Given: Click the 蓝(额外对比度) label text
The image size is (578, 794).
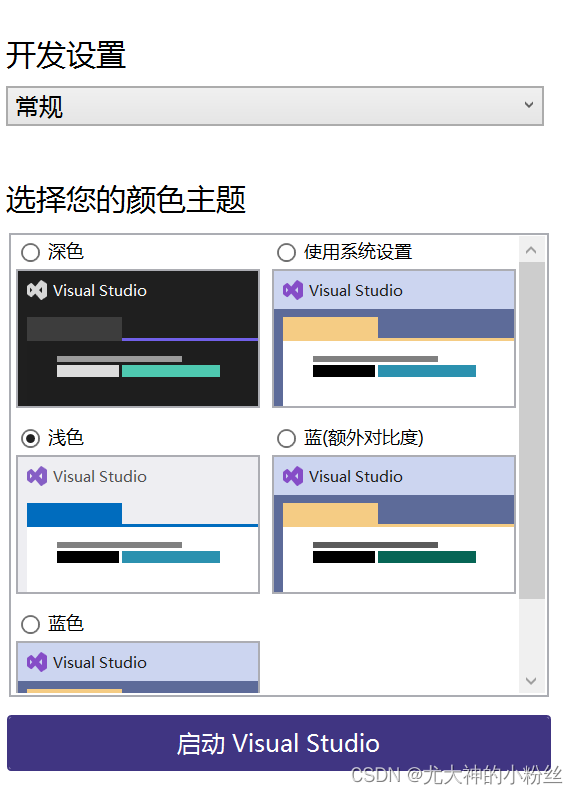Looking at the screenshot, I should pyautogui.click(x=364, y=438).
